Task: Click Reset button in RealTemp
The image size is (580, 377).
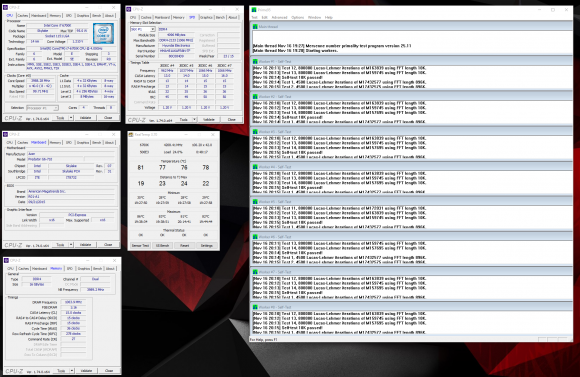Action: (x=185, y=245)
